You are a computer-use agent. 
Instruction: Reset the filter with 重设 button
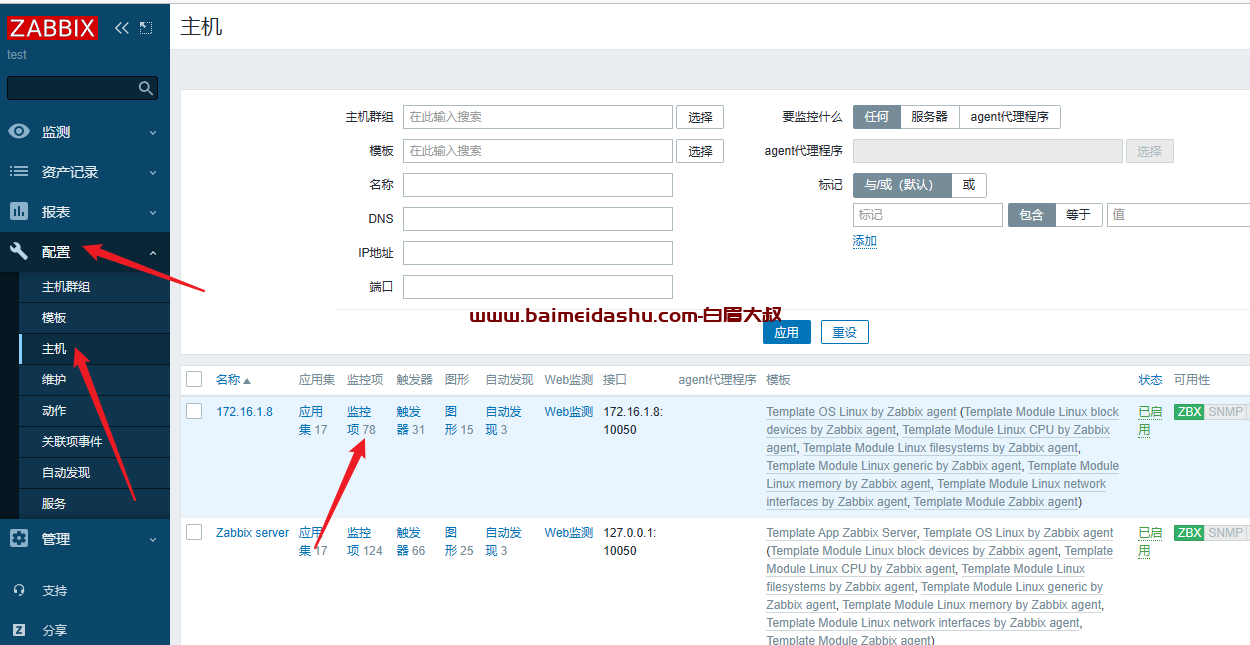(x=845, y=332)
